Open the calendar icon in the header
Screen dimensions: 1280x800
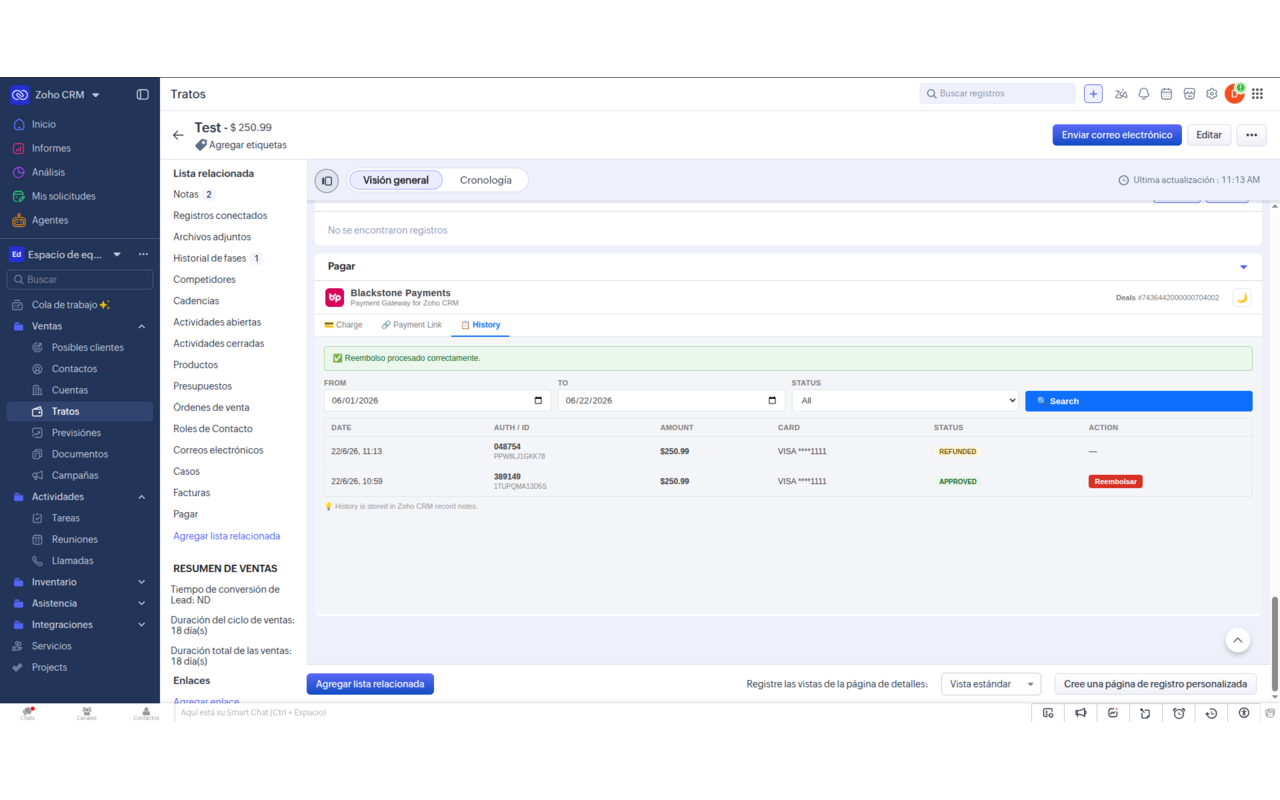click(x=1166, y=94)
